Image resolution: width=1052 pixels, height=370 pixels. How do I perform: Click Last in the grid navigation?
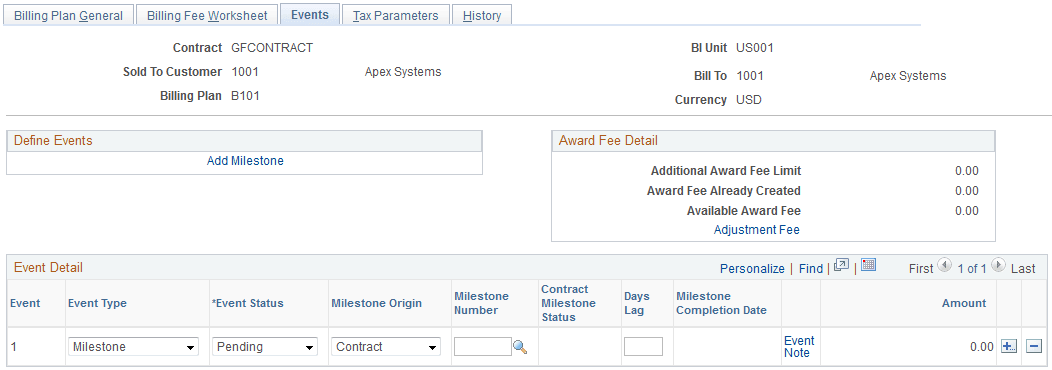(1023, 269)
